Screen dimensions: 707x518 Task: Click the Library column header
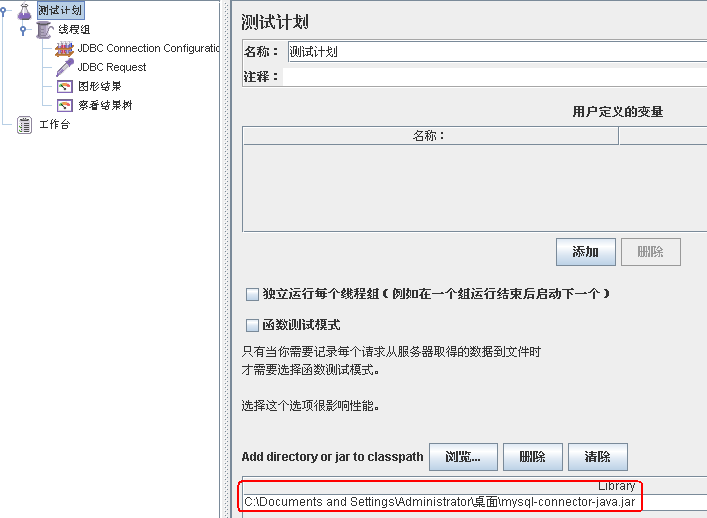(475, 486)
